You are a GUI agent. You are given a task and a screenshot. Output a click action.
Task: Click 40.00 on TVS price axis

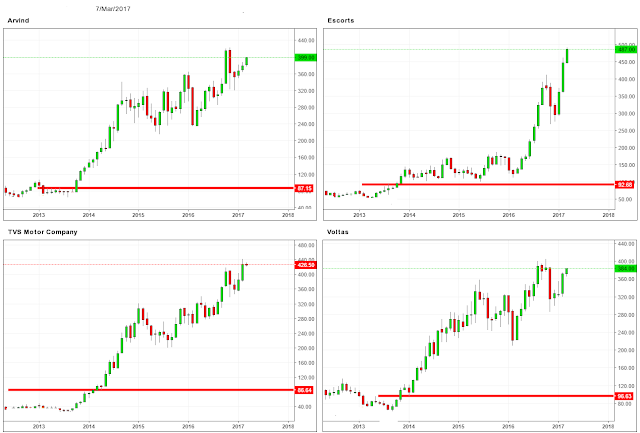(x=306, y=407)
